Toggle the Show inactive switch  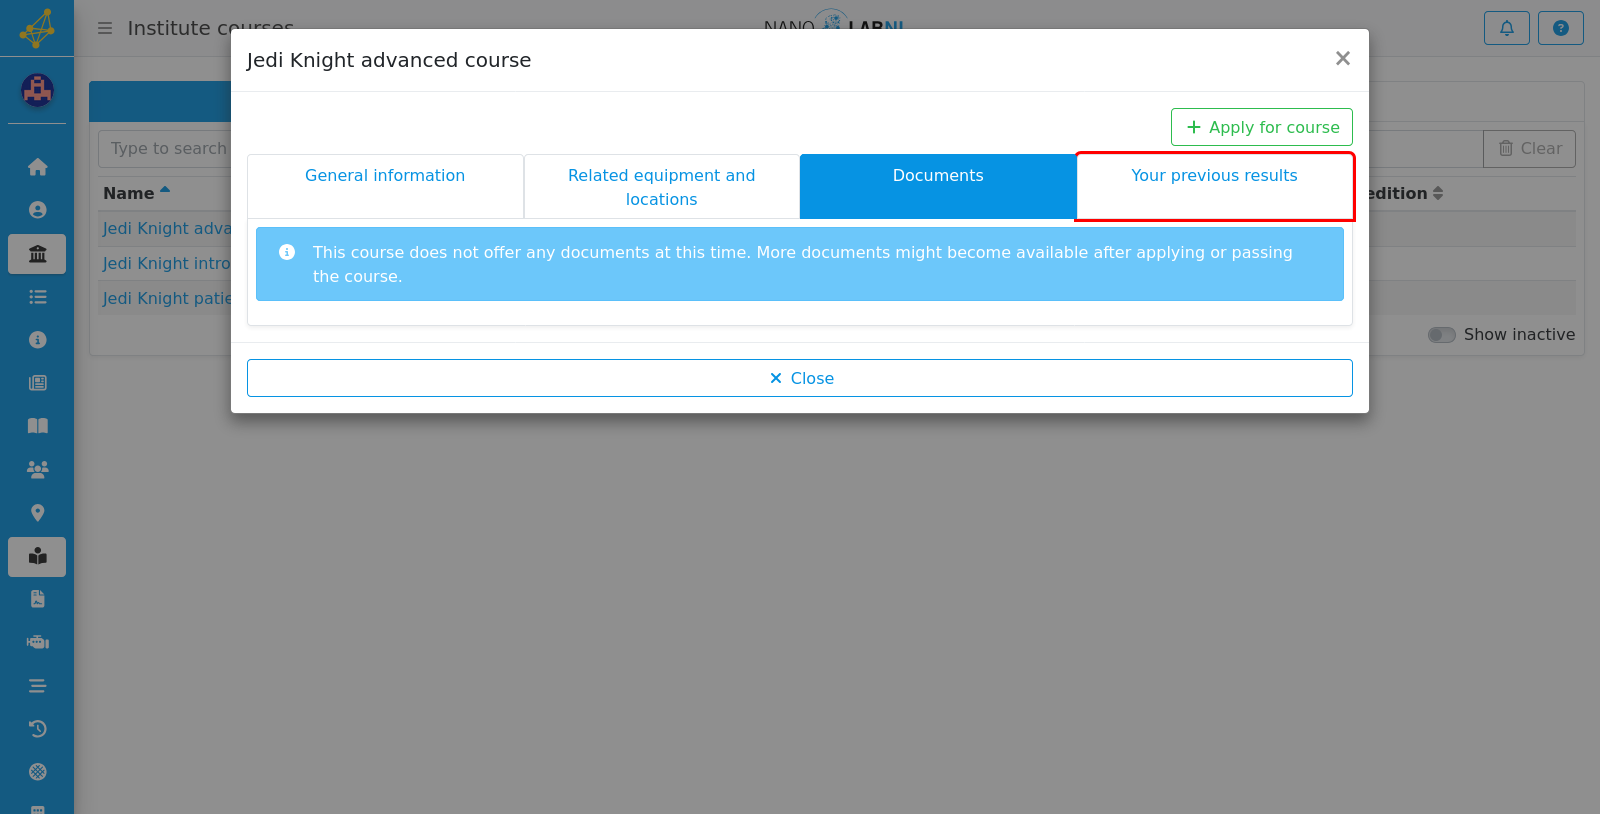(1441, 335)
